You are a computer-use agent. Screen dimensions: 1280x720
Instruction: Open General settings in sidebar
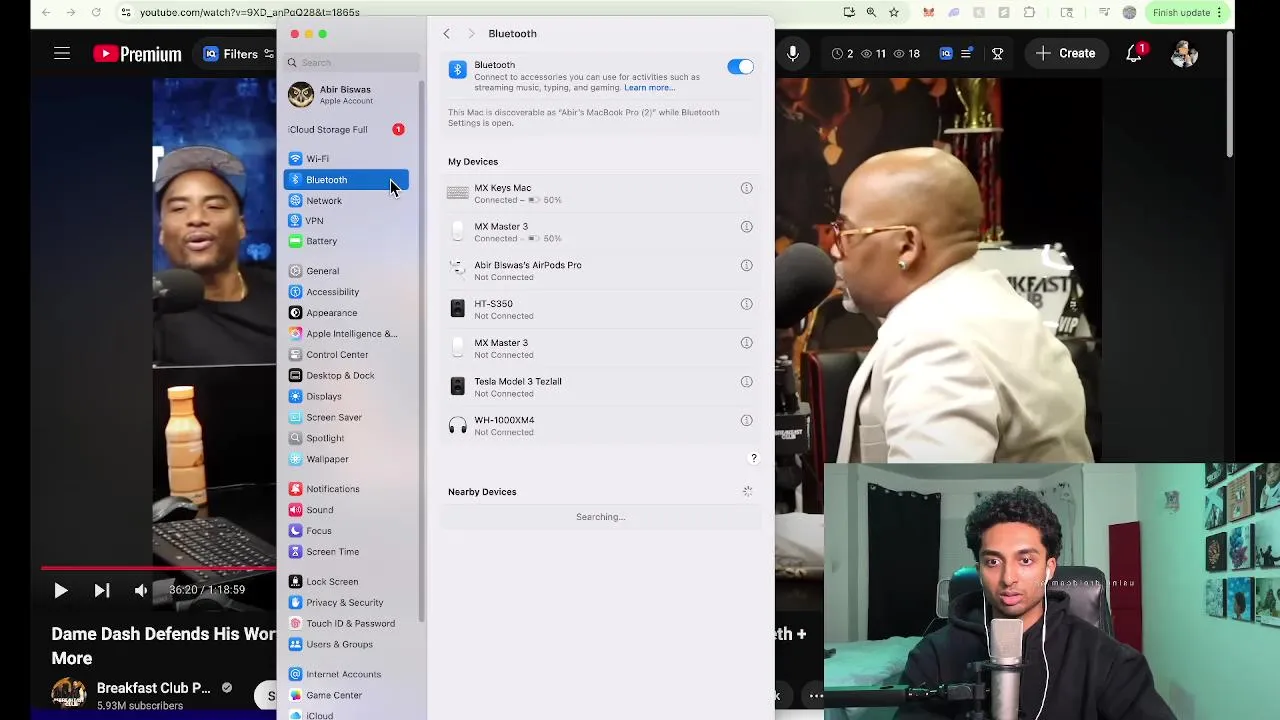(x=346, y=271)
